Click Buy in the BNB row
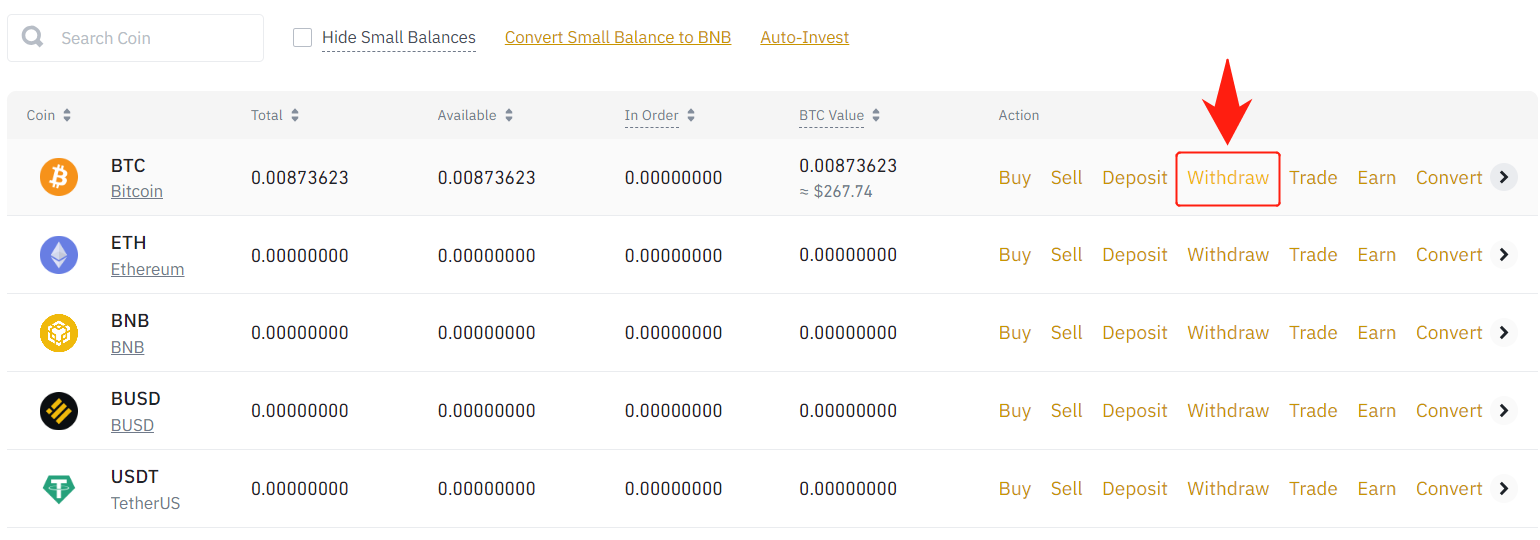 click(1015, 333)
